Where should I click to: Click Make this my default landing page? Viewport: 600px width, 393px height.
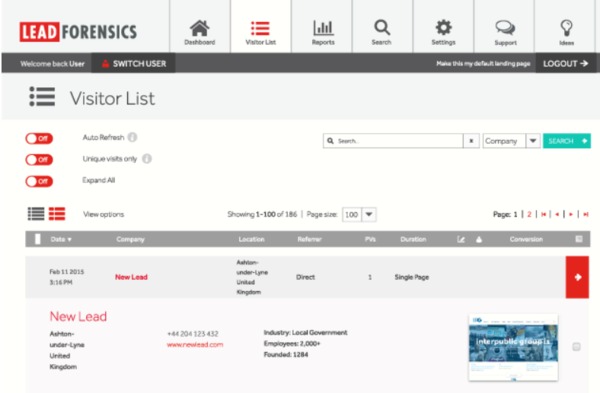(x=483, y=64)
